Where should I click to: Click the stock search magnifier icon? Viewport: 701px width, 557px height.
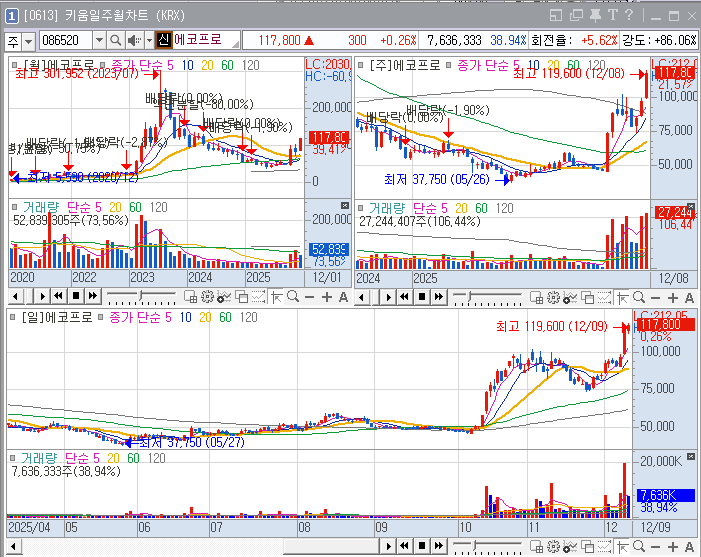tap(115, 41)
